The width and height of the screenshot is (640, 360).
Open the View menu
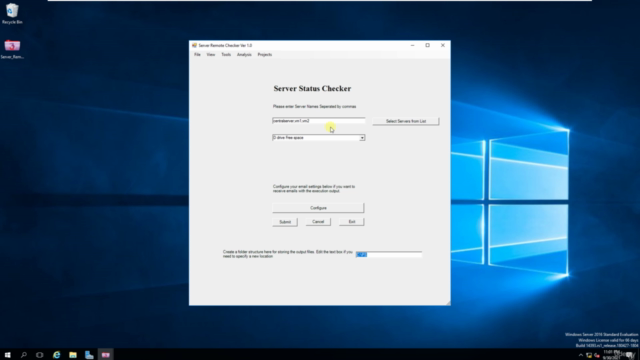(211, 55)
